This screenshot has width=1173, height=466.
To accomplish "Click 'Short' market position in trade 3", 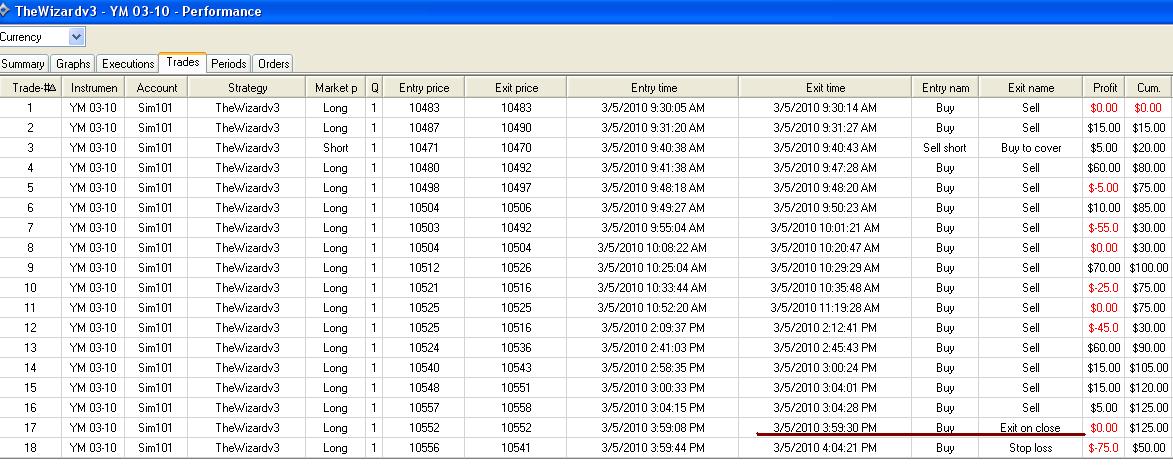I will point(336,148).
